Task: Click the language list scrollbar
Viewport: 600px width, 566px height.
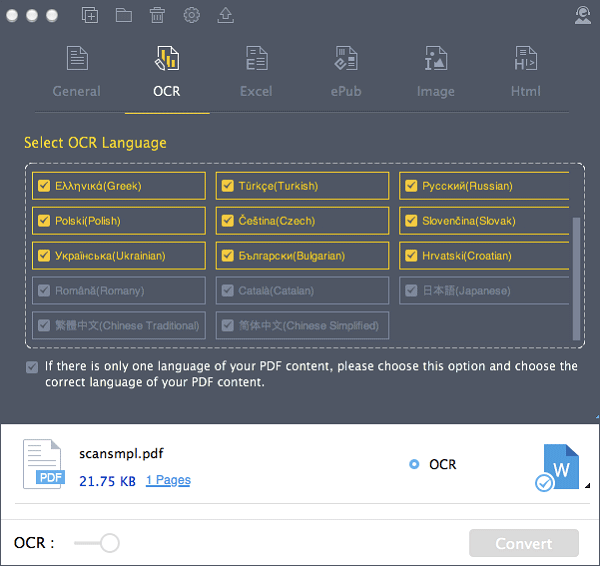Action: pos(576,279)
